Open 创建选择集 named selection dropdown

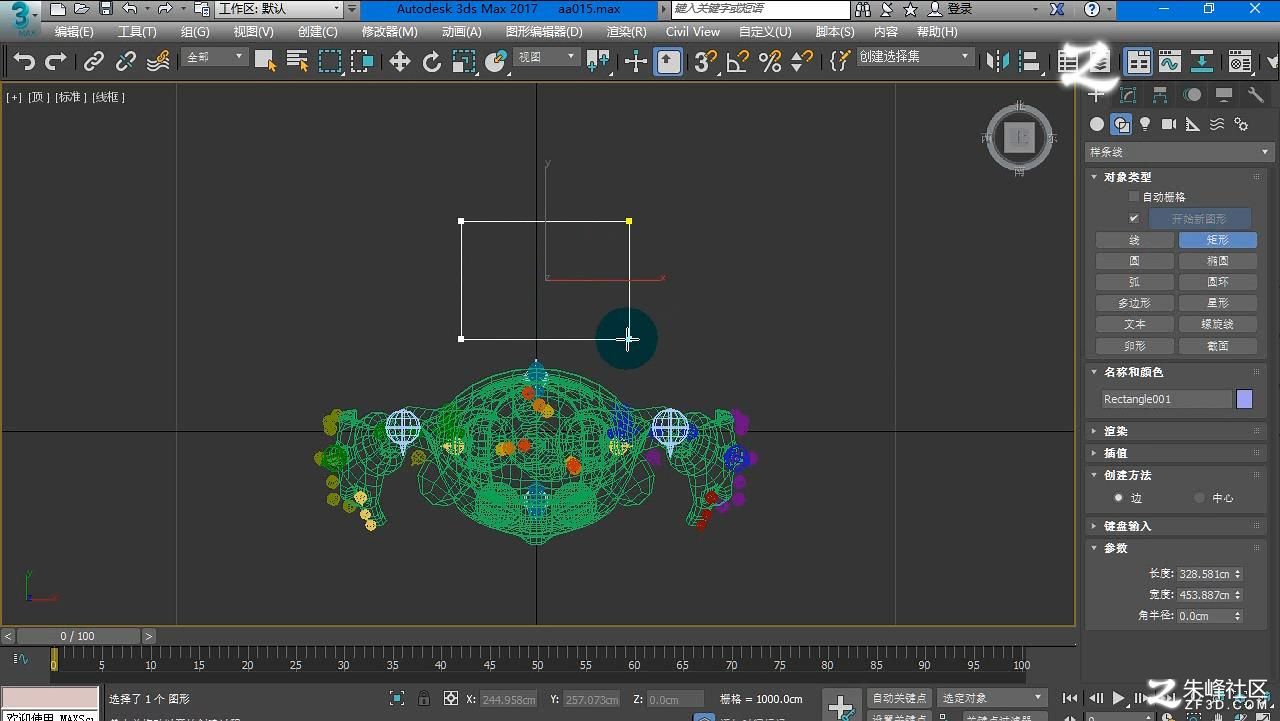click(x=914, y=57)
